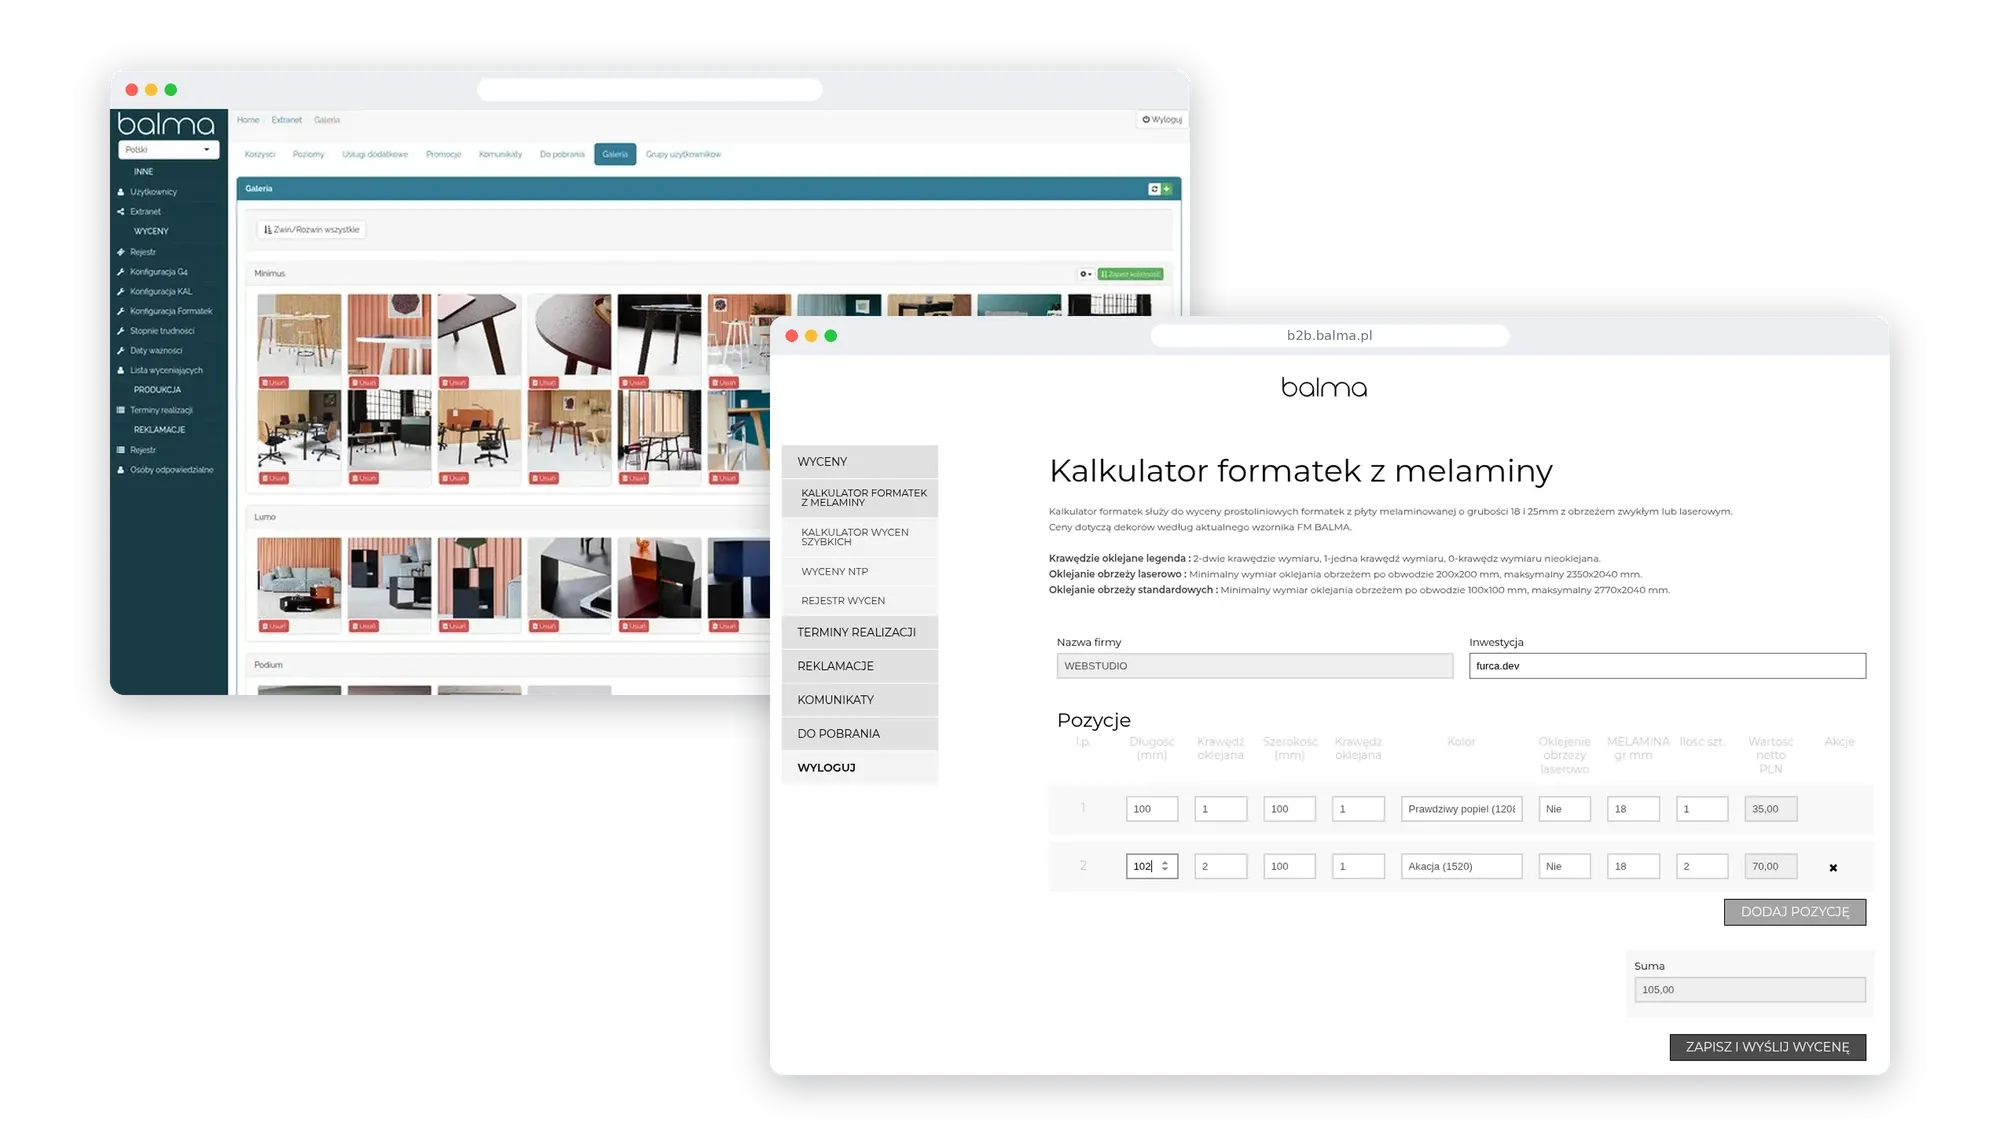The width and height of the screenshot is (2000, 1125).
Task: Click b2b.balma.pl address bar
Action: pos(1330,336)
